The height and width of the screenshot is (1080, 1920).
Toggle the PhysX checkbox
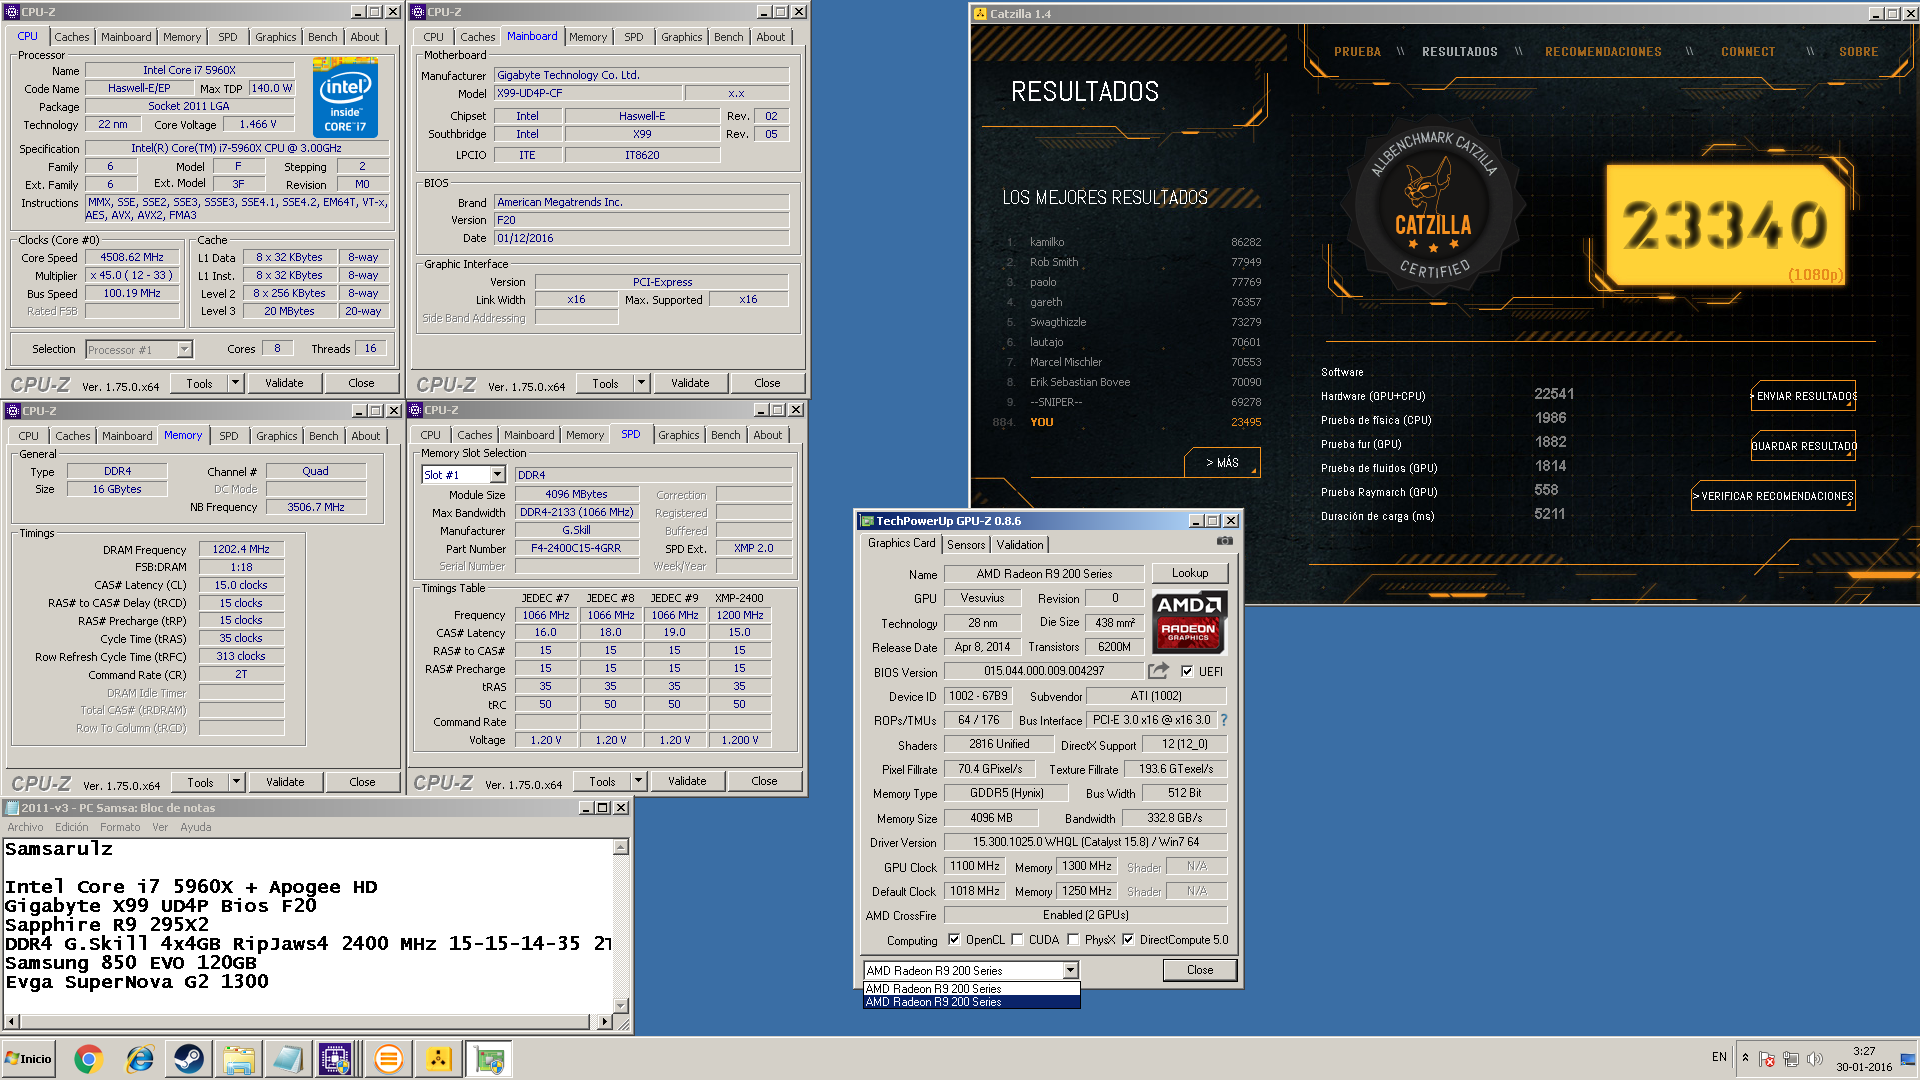pos(1073,940)
